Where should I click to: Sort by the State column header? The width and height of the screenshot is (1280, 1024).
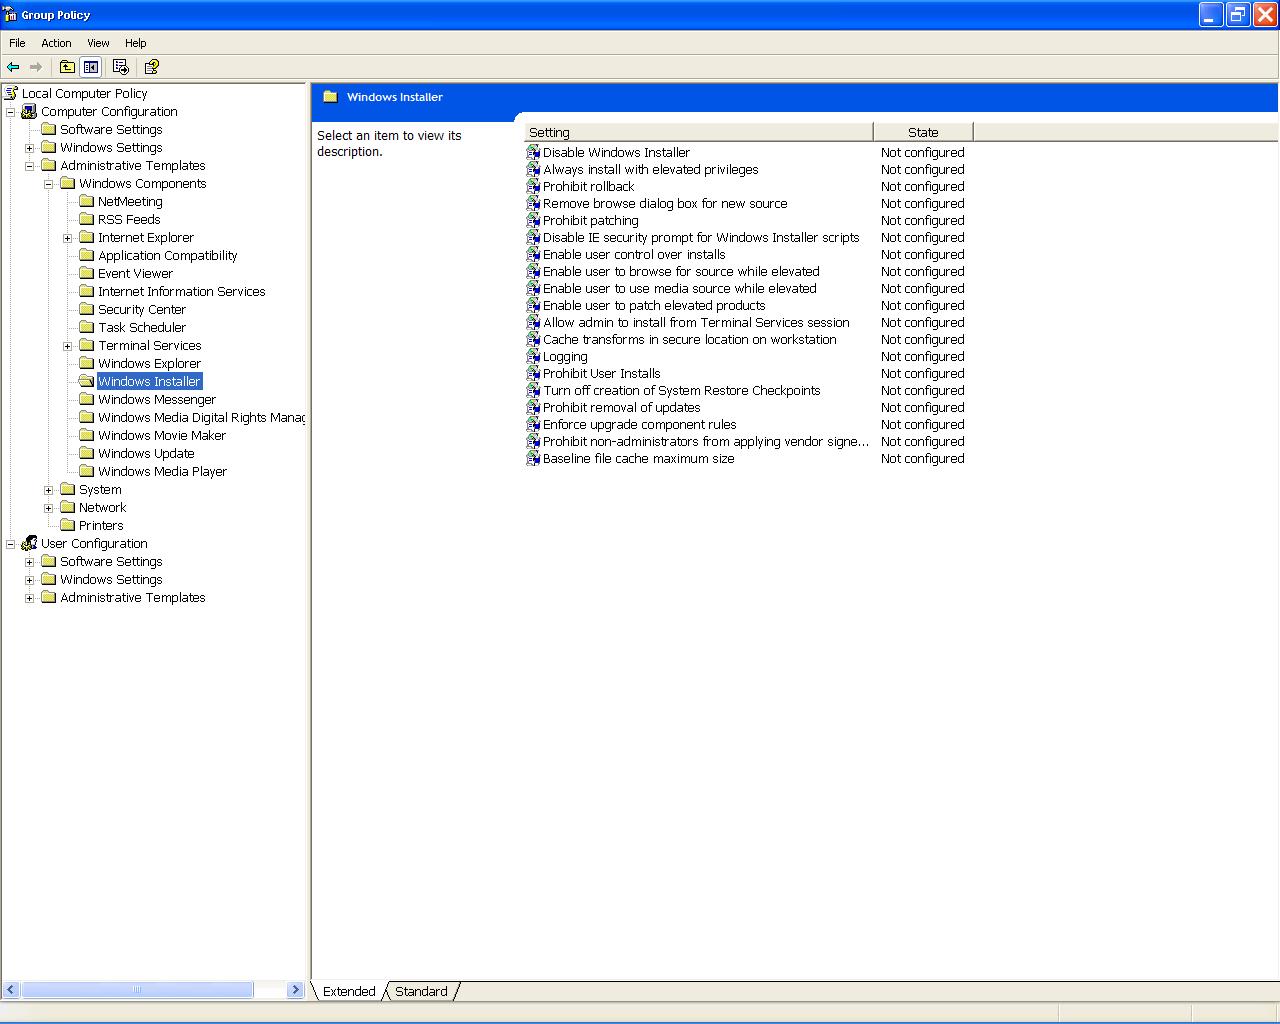click(x=923, y=132)
